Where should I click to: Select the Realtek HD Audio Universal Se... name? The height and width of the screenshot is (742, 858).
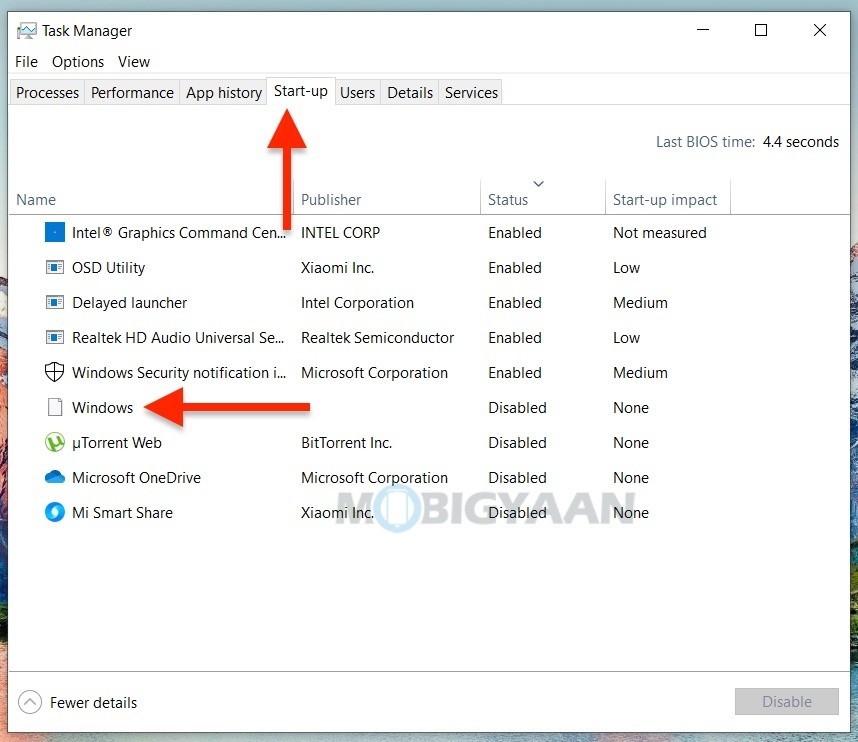click(178, 338)
